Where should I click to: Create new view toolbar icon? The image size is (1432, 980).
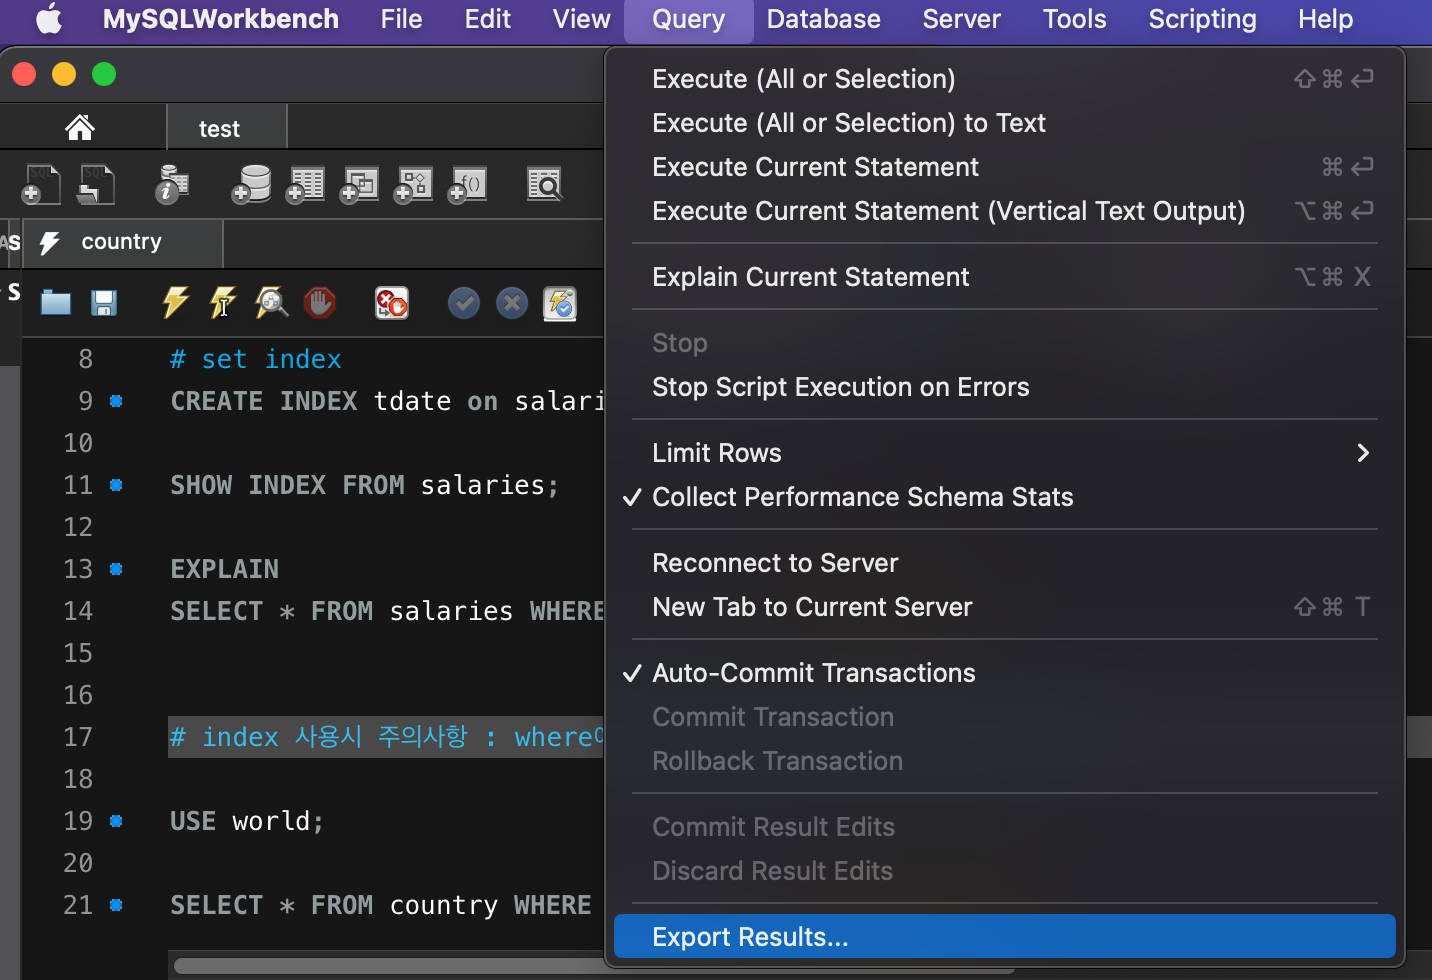(359, 184)
